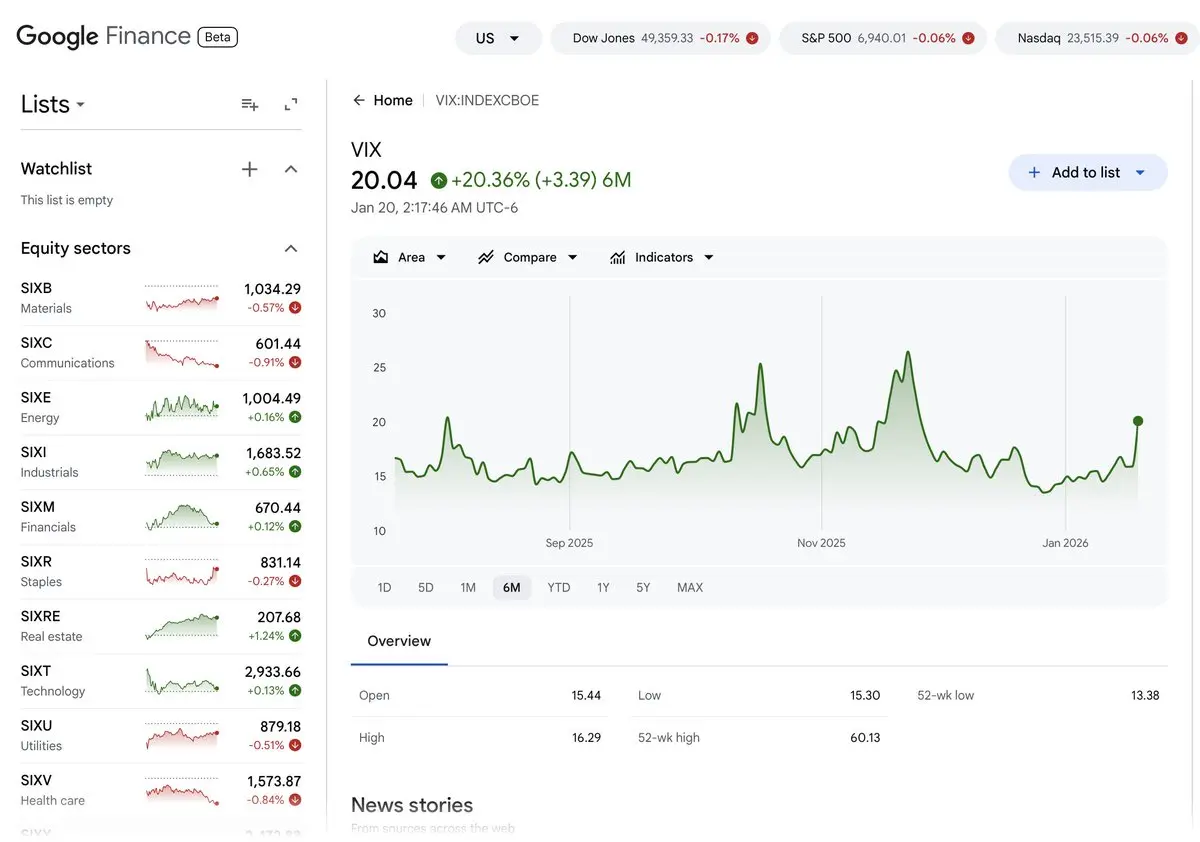Open the Overview tab
The height and width of the screenshot is (842, 1200).
coord(399,641)
